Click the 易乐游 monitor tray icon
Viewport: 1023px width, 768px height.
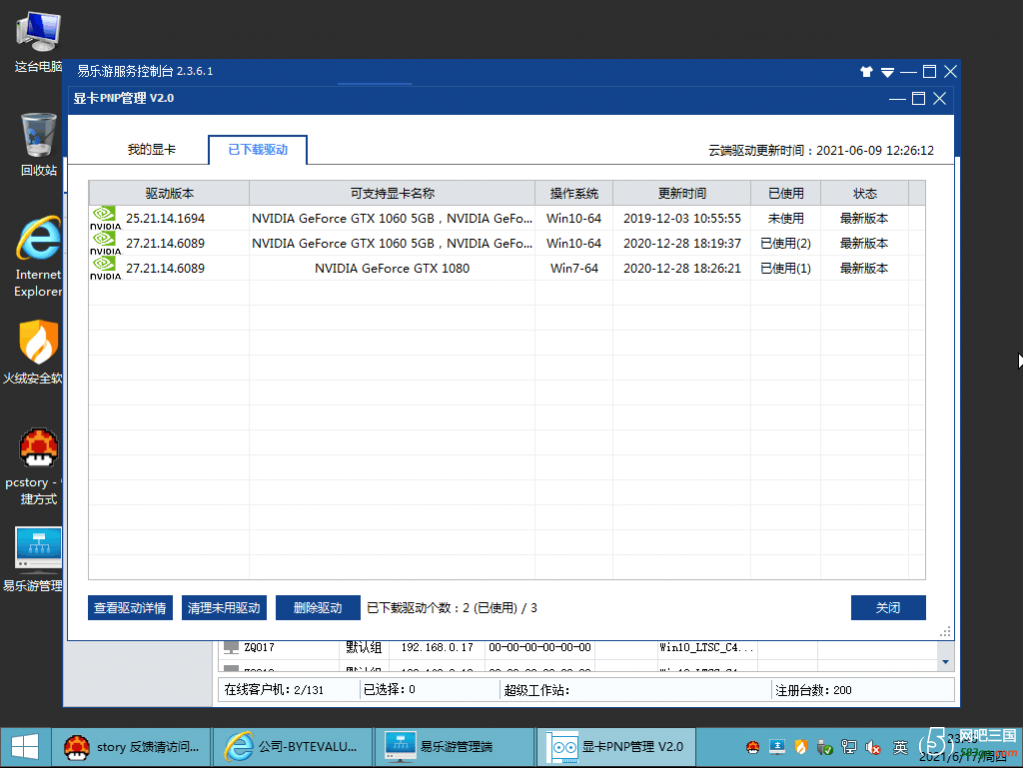(x=776, y=747)
